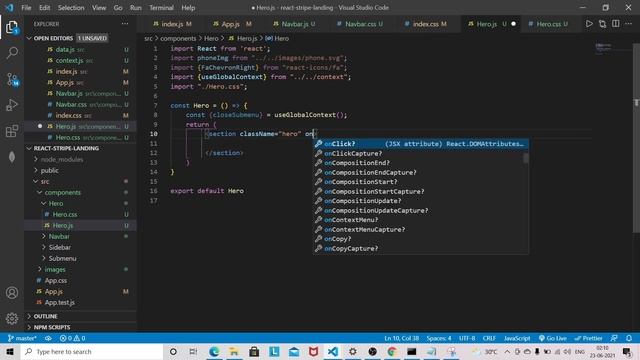Switch to the App.js editor tab
This screenshot has width=640, height=360.
coord(232,24)
